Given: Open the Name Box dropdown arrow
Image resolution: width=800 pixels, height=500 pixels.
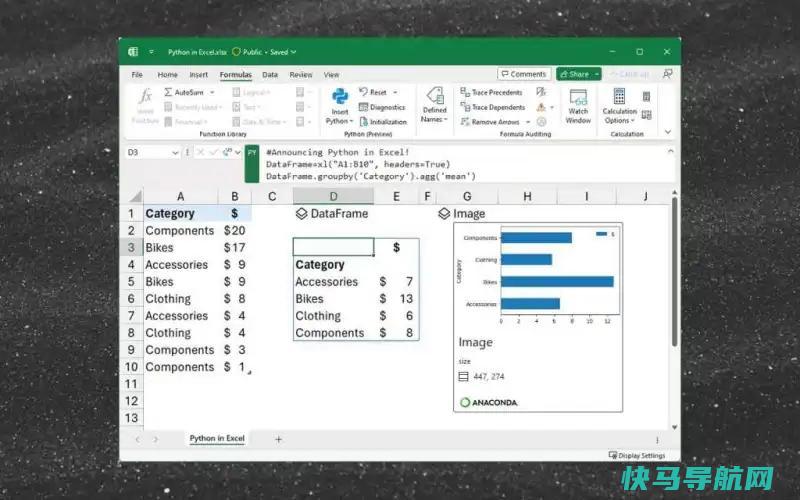Looking at the screenshot, I should click(x=175, y=153).
